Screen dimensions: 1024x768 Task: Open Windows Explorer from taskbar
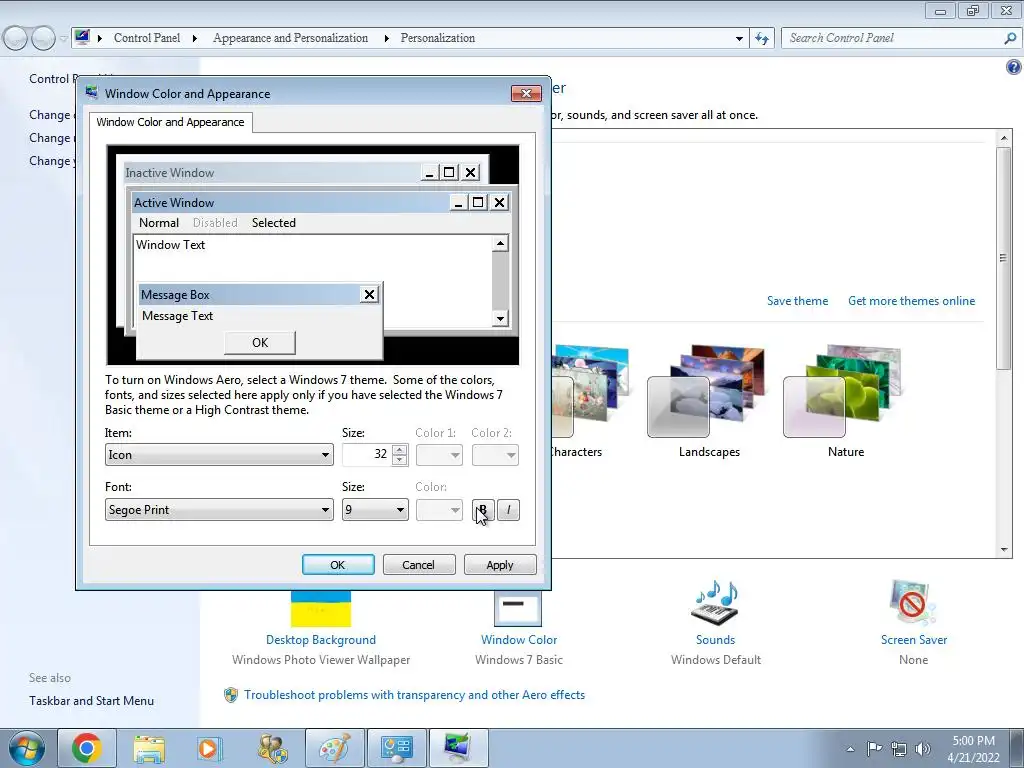click(149, 748)
